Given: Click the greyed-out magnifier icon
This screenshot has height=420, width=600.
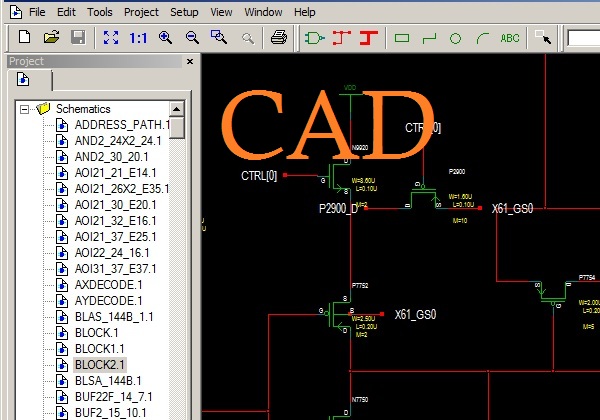Looking at the screenshot, I should click(248, 38).
